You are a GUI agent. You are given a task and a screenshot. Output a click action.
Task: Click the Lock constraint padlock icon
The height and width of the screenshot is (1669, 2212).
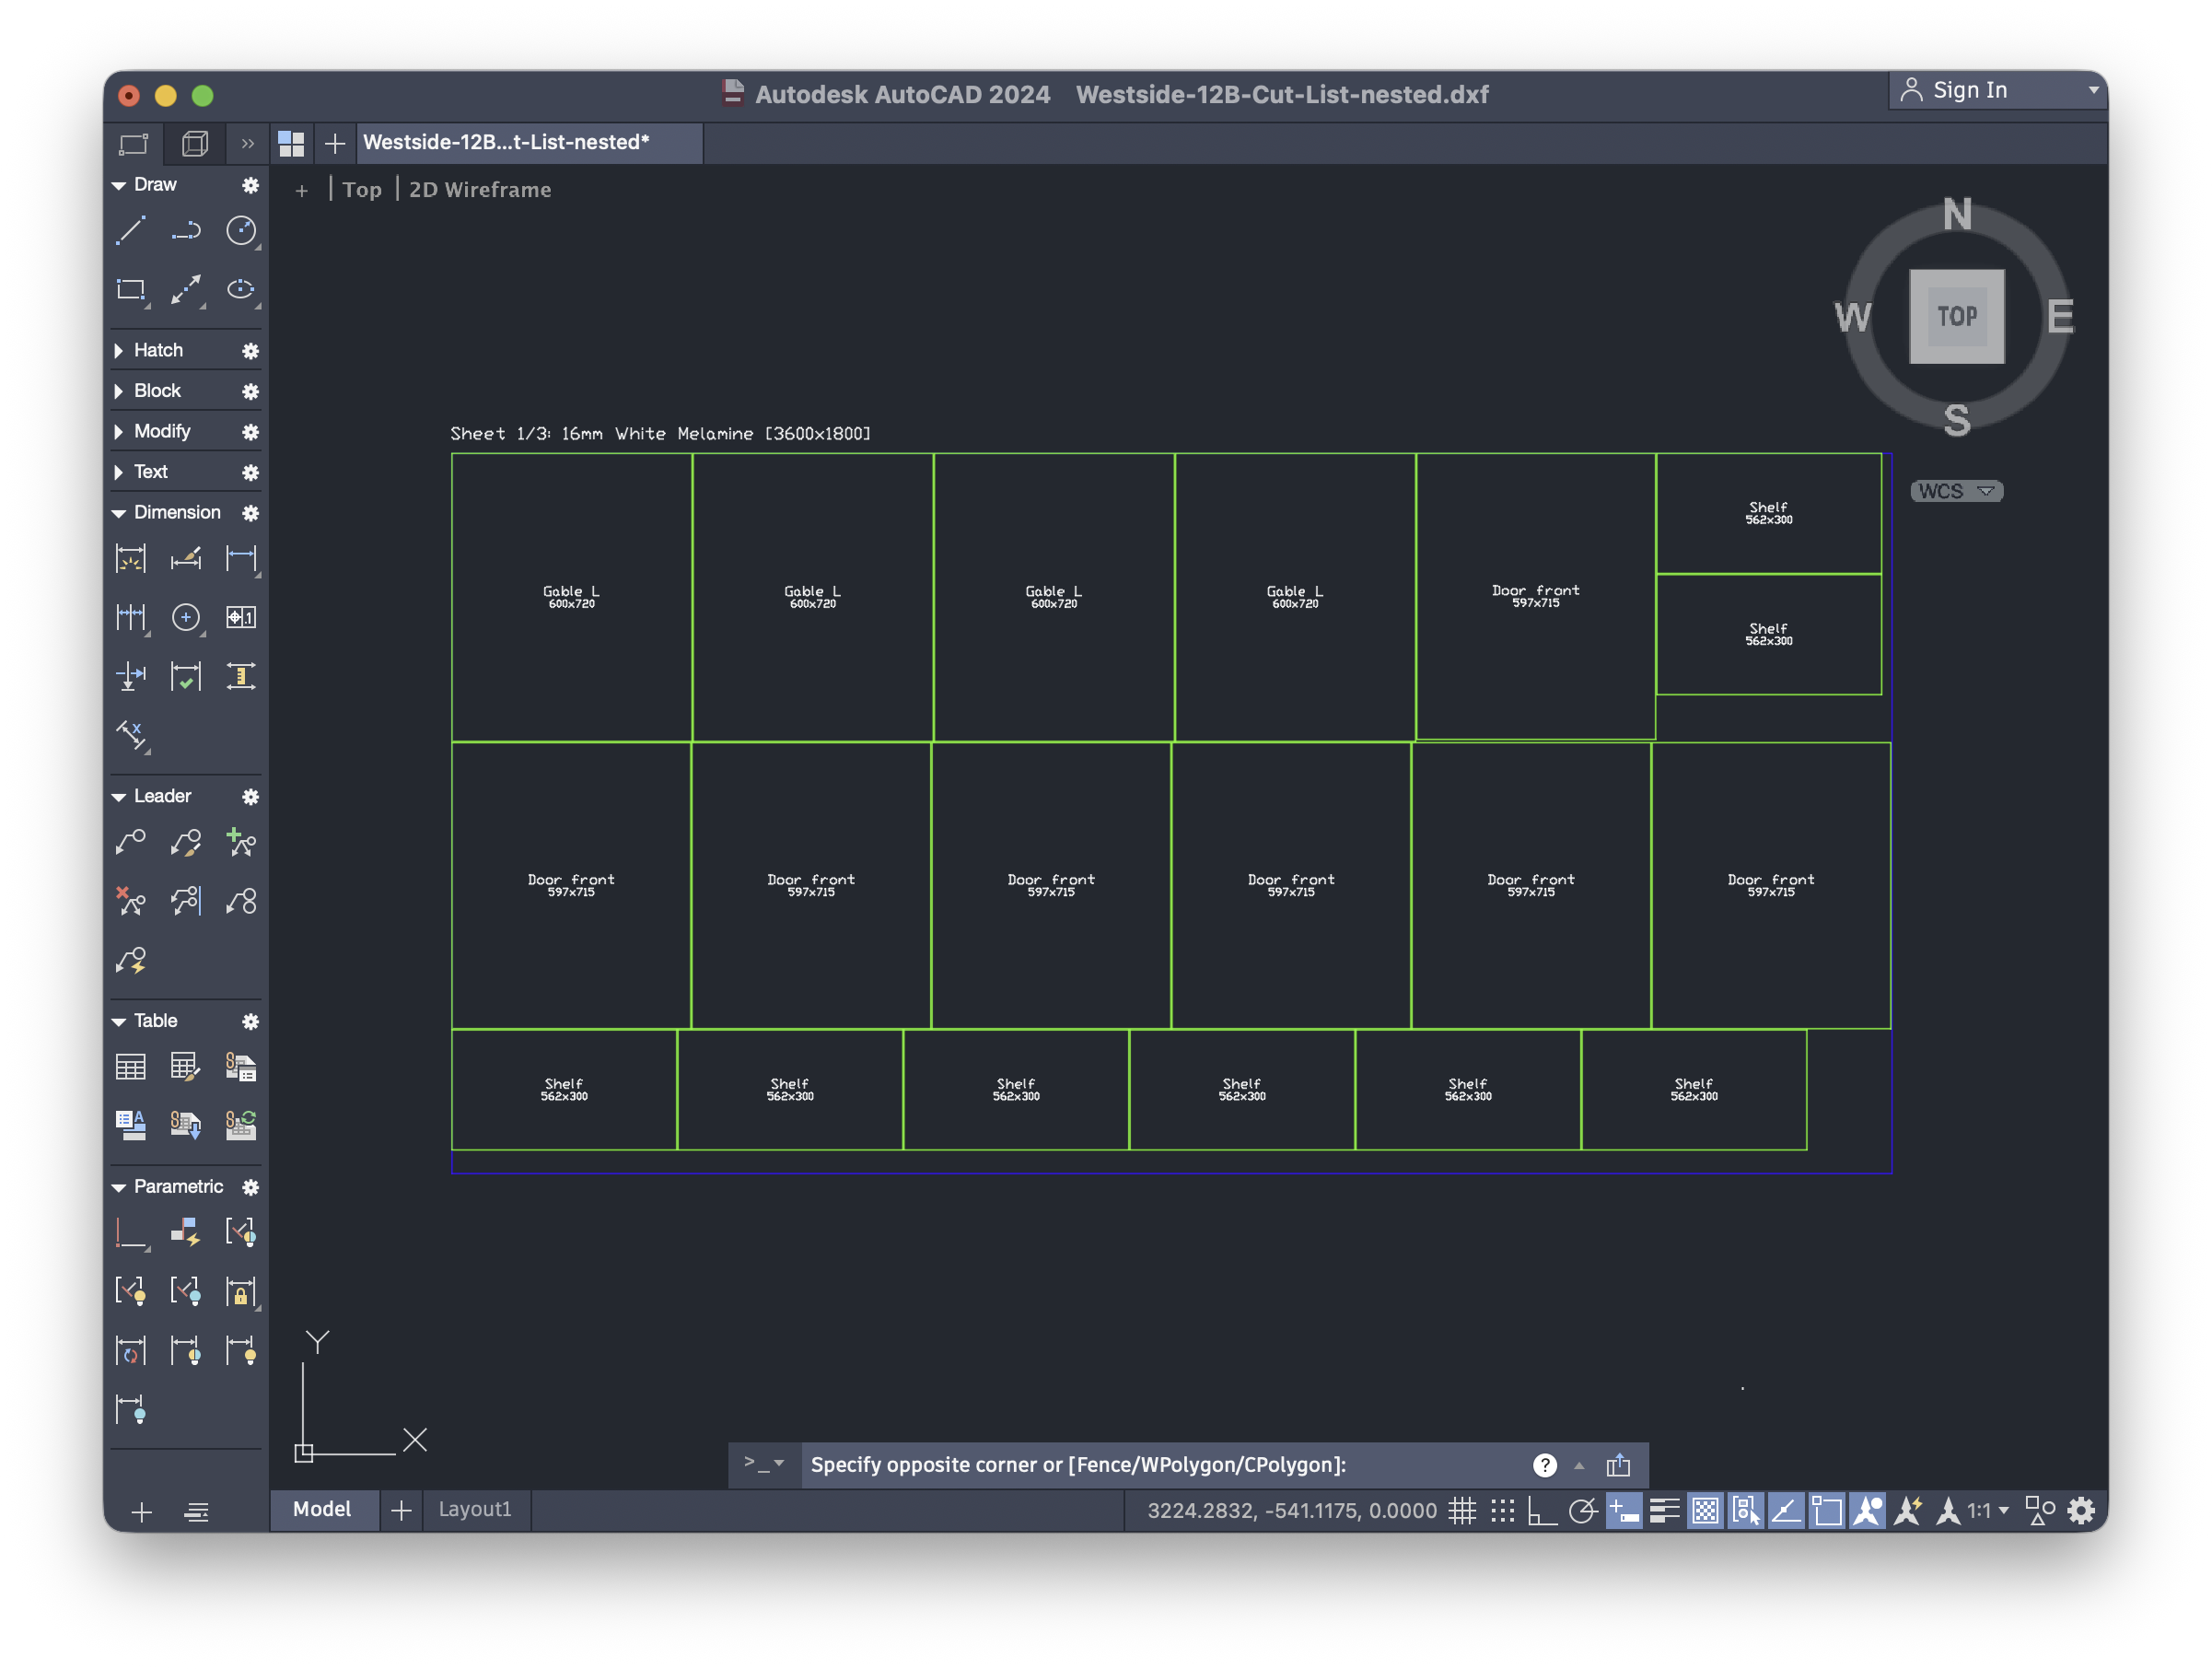pyautogui.click(x=241, y=1292)
